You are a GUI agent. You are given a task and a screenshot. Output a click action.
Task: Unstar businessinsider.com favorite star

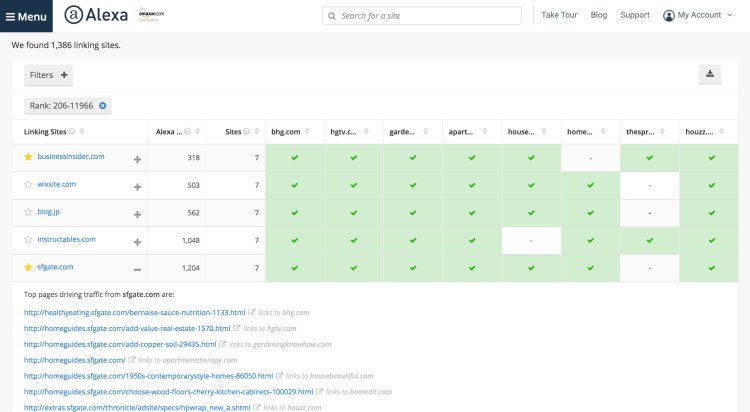pyautogui.click(x=28, y=157)
